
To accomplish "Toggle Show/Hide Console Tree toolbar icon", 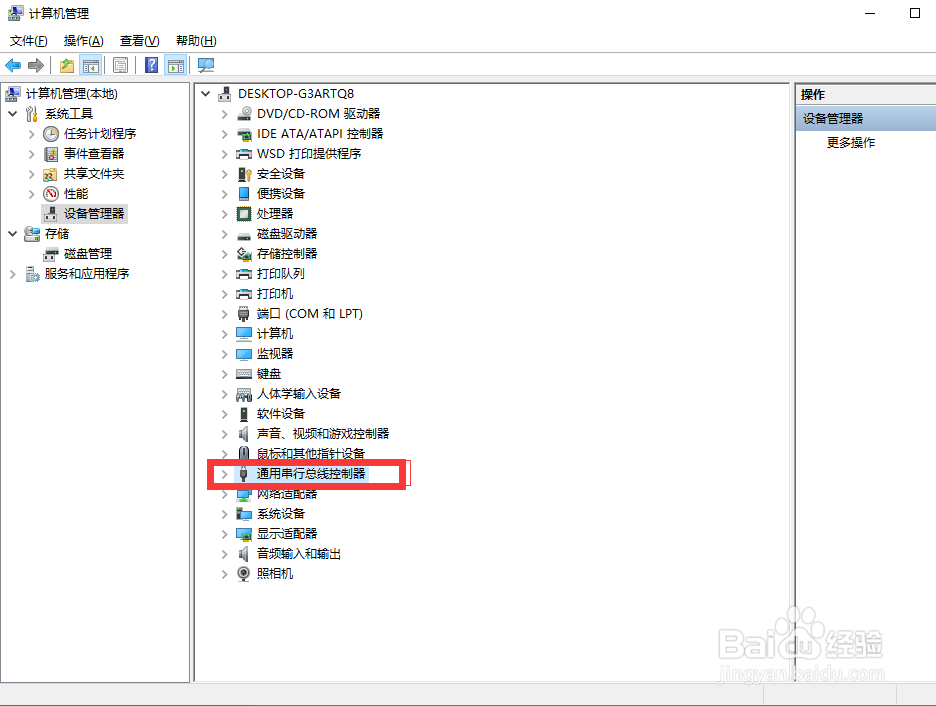I will tap(91, 65).
